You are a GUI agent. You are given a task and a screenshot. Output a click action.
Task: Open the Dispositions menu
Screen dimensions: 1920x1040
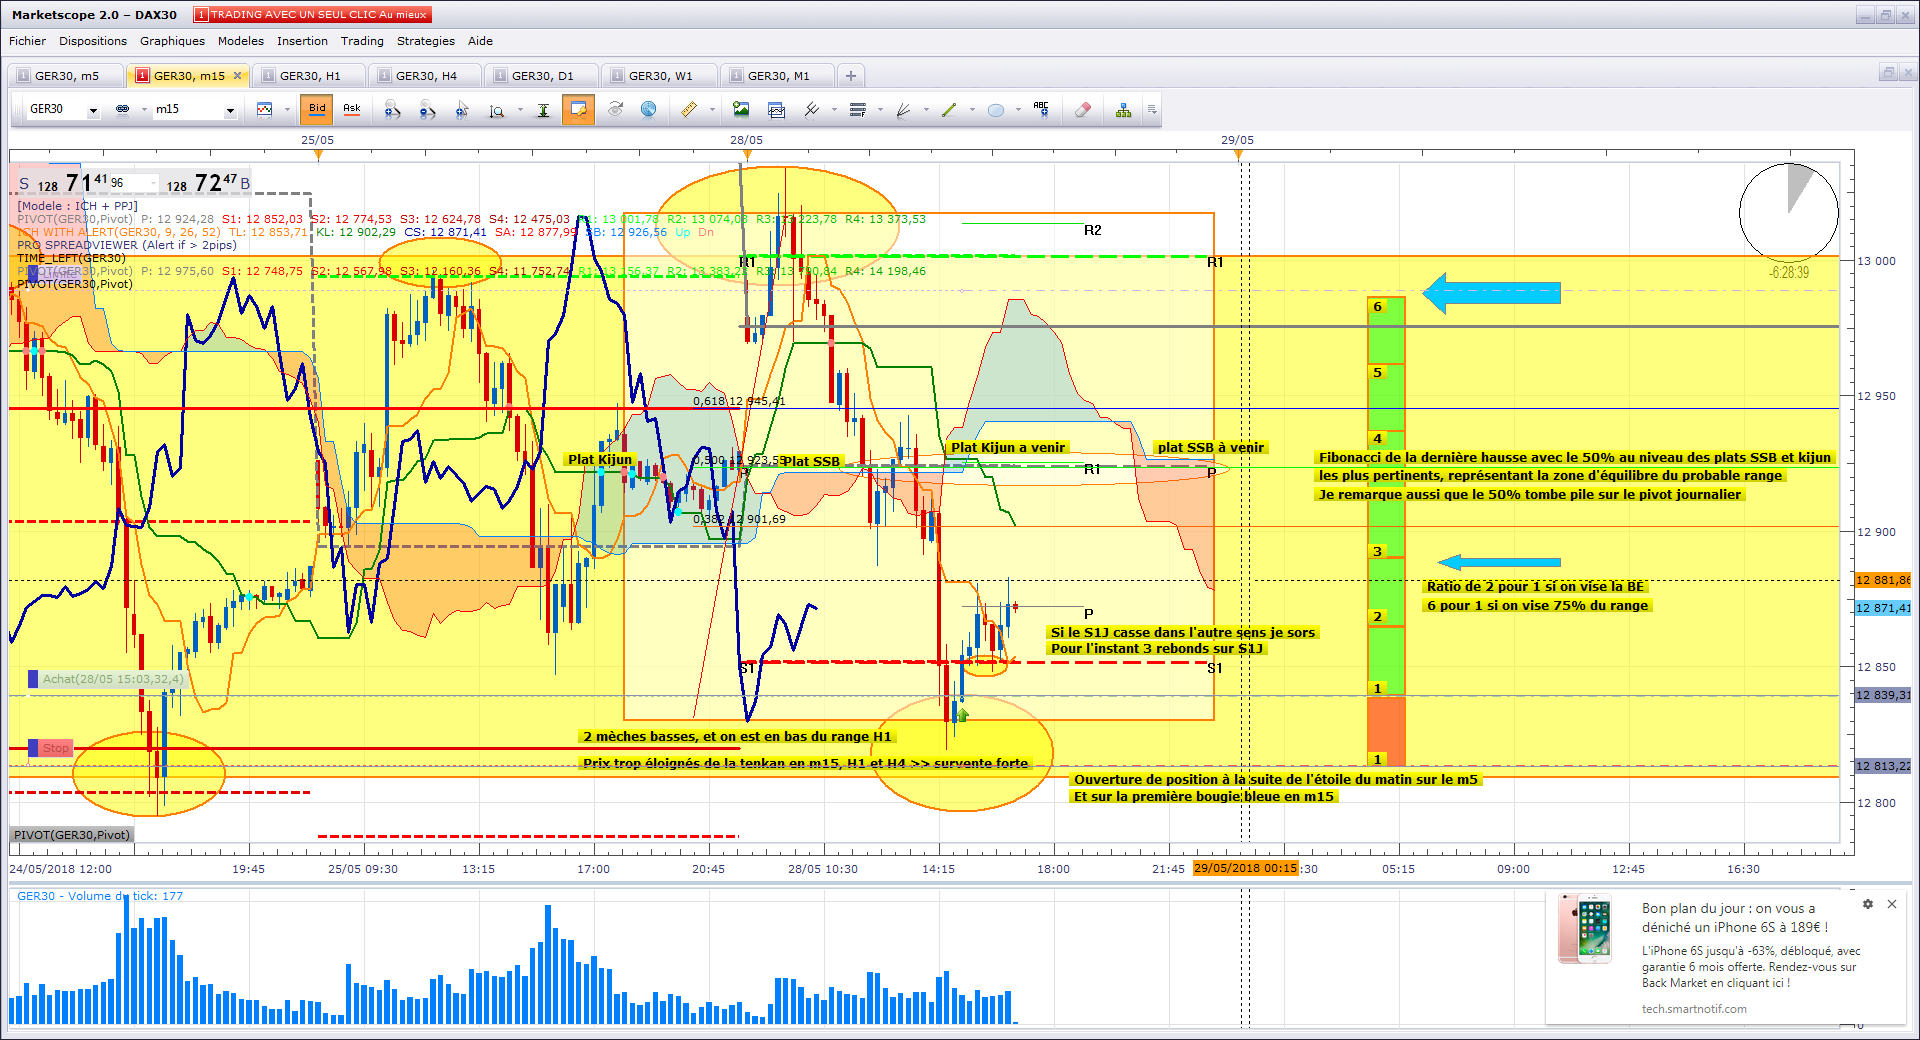pyautogui.click(x=93, y=41)
